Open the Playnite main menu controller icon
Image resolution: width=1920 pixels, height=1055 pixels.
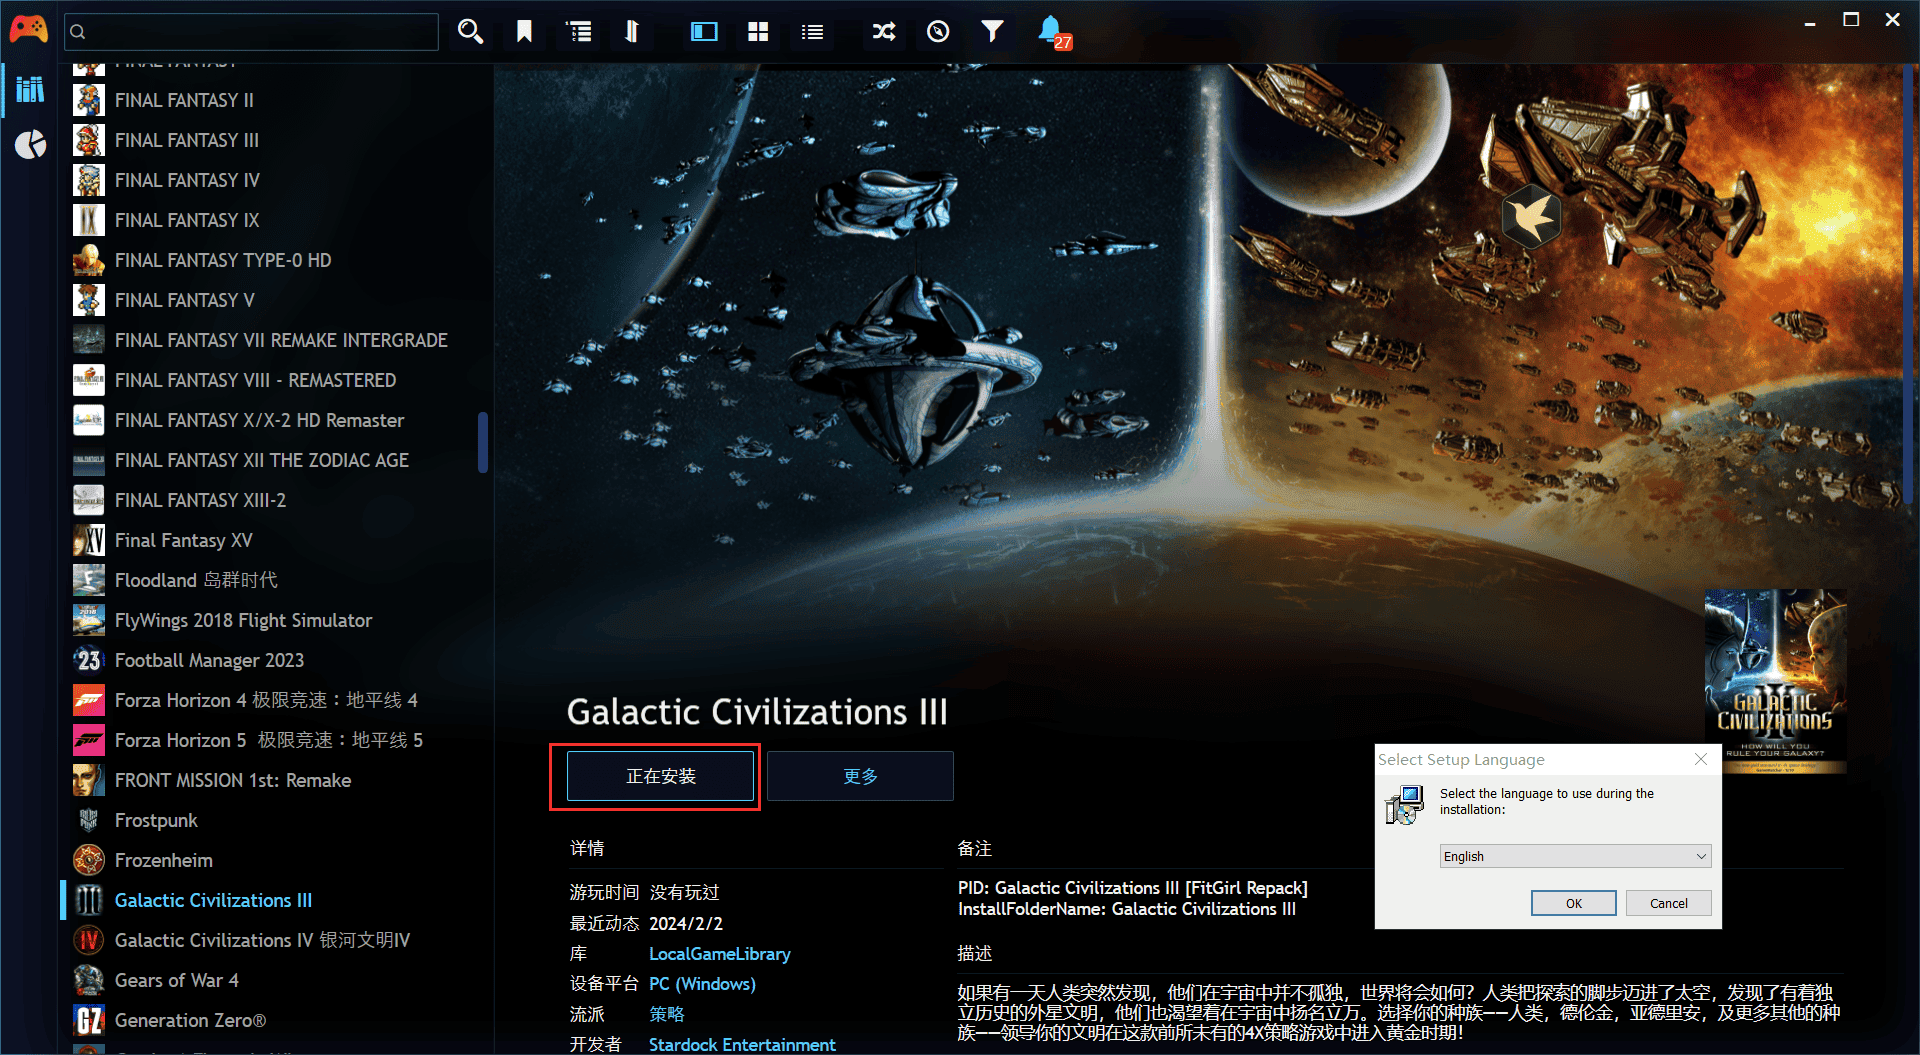pyautogui.click(x=28, y=30)
